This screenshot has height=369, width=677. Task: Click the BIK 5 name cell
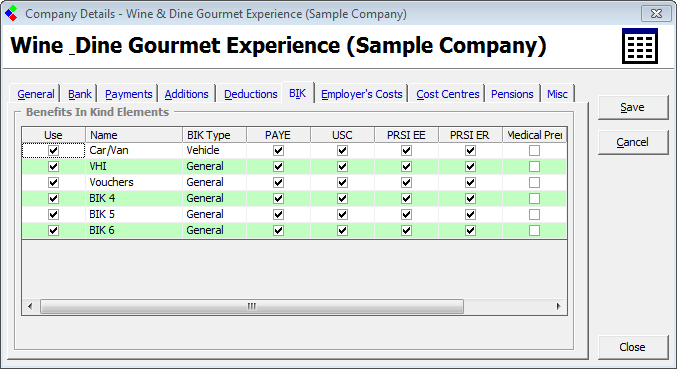click(134, 214)
